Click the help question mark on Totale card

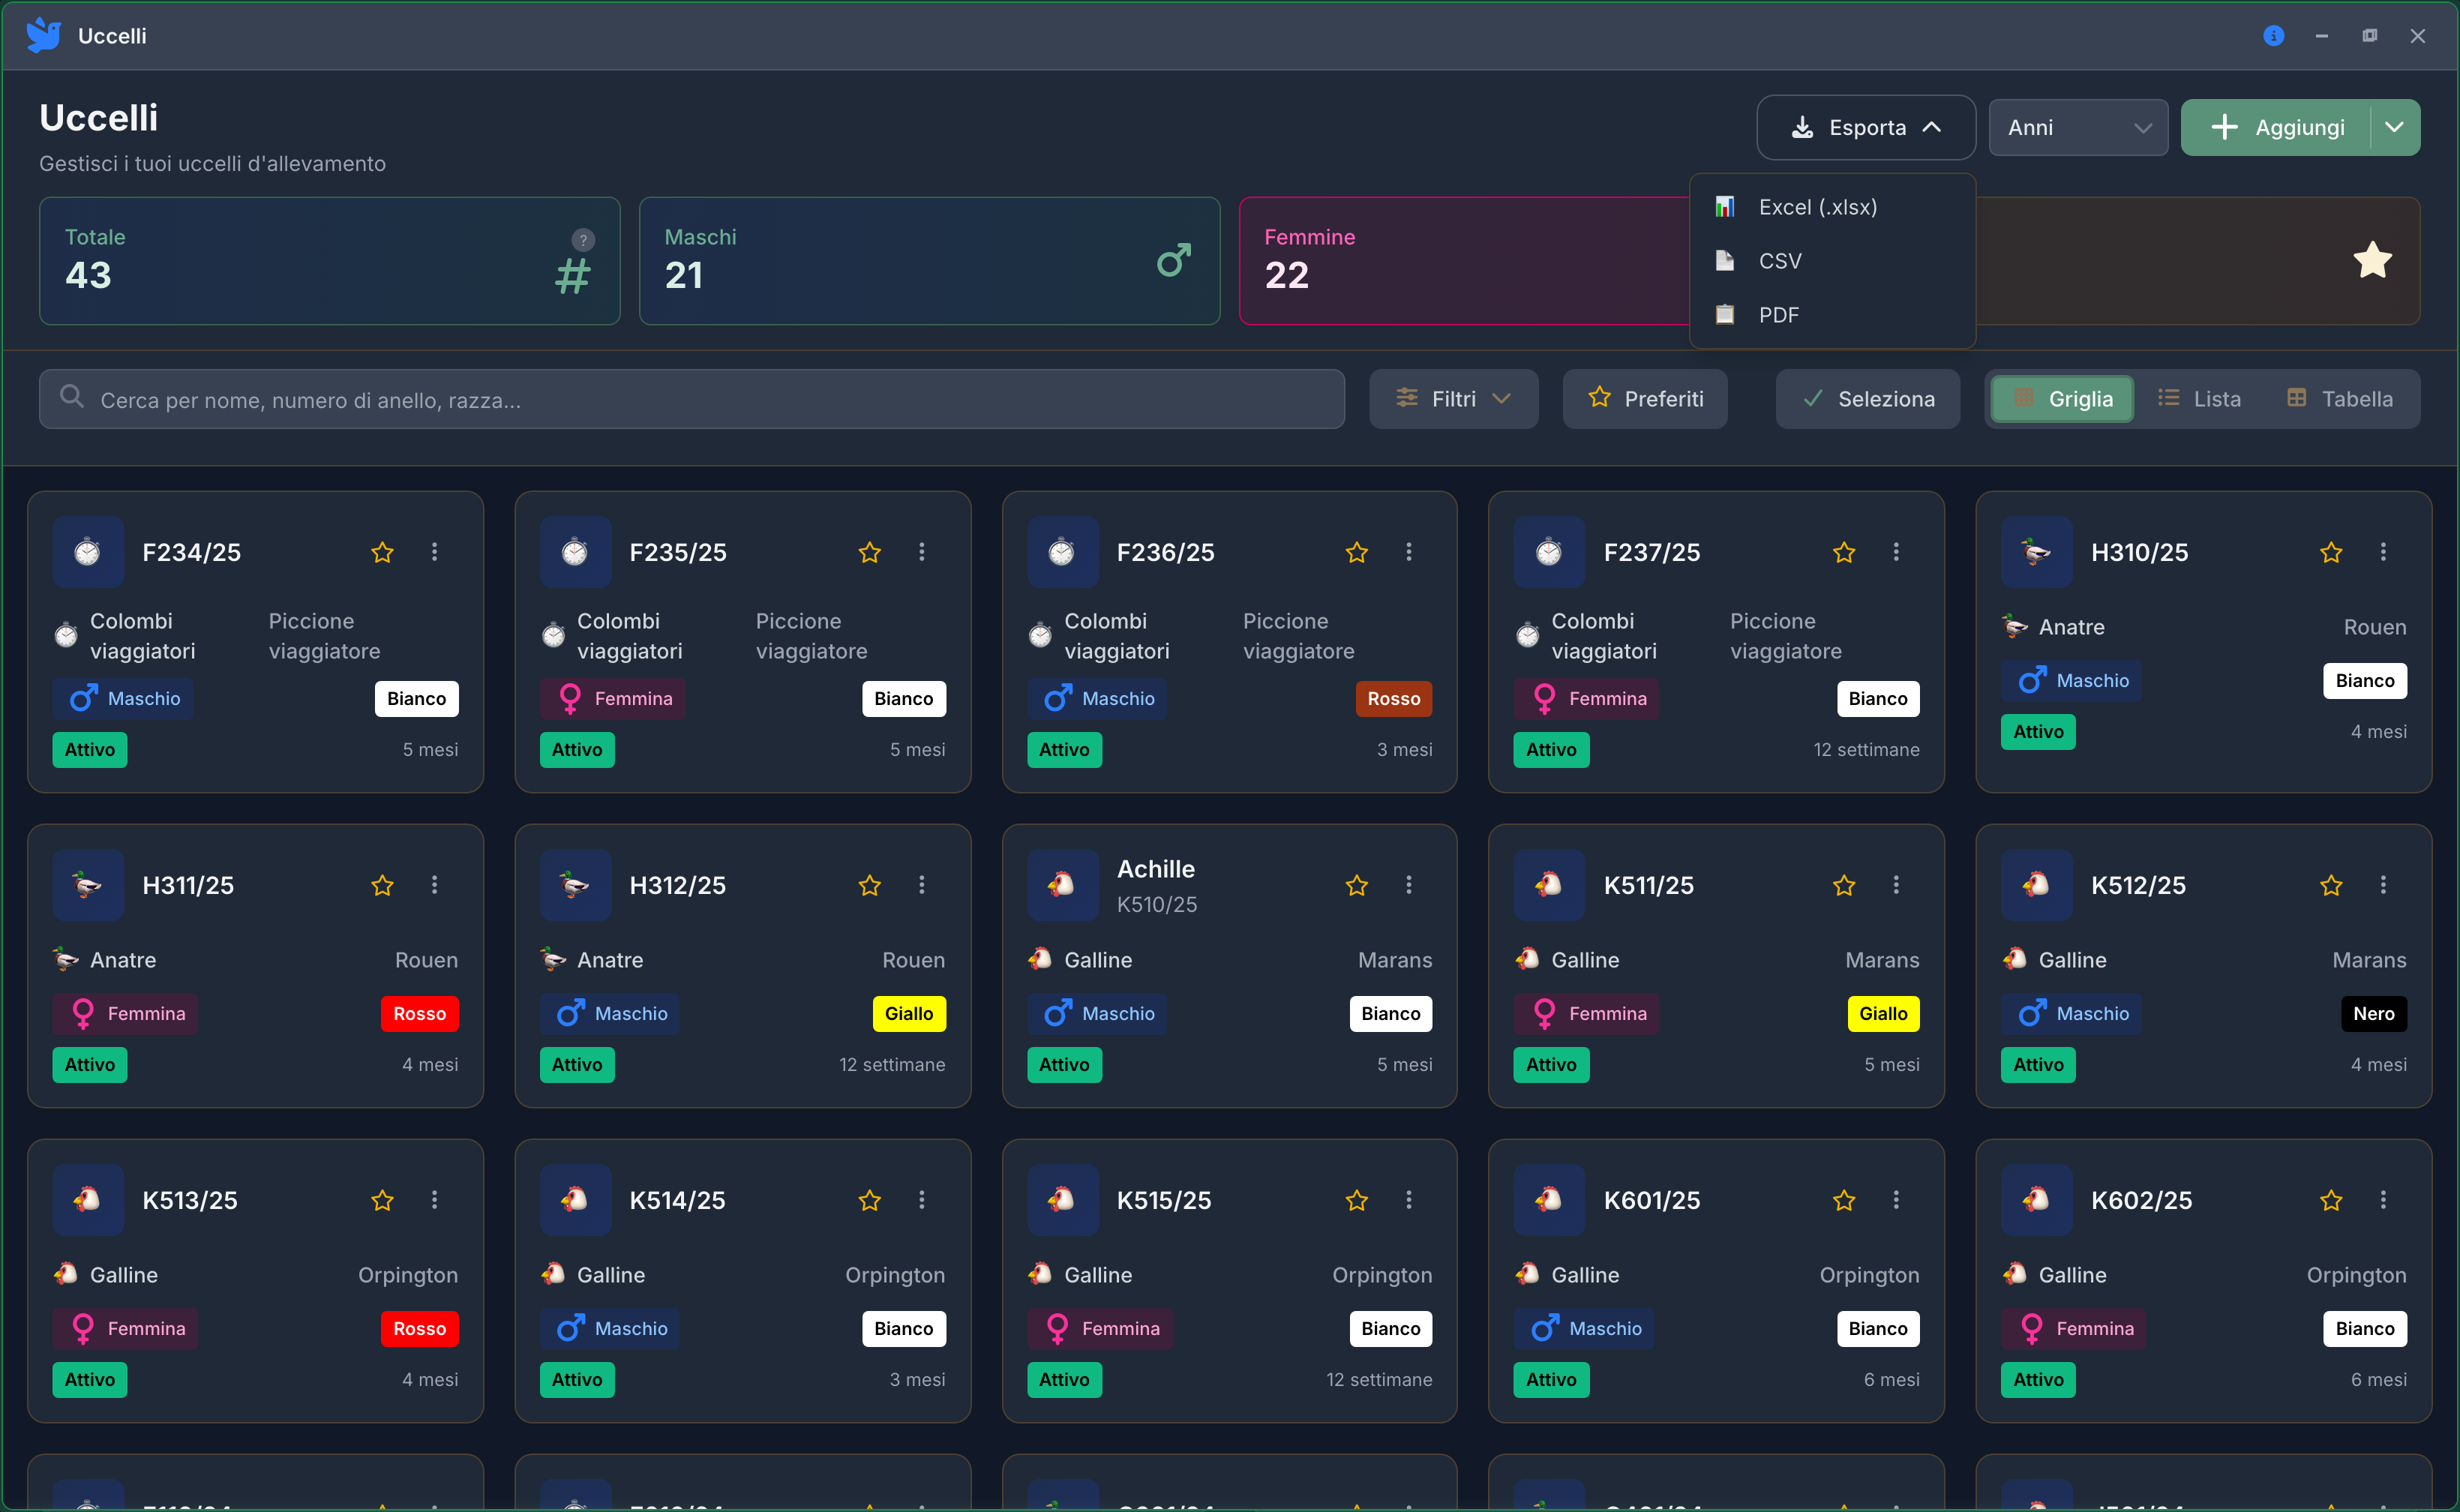coord(583,240)
